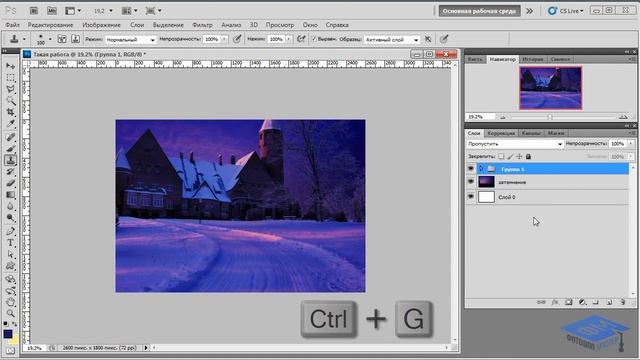The height and width of the screenshot is (360, 640).
Task: Switch to the Коррекция tab
Action: point(501,133)
